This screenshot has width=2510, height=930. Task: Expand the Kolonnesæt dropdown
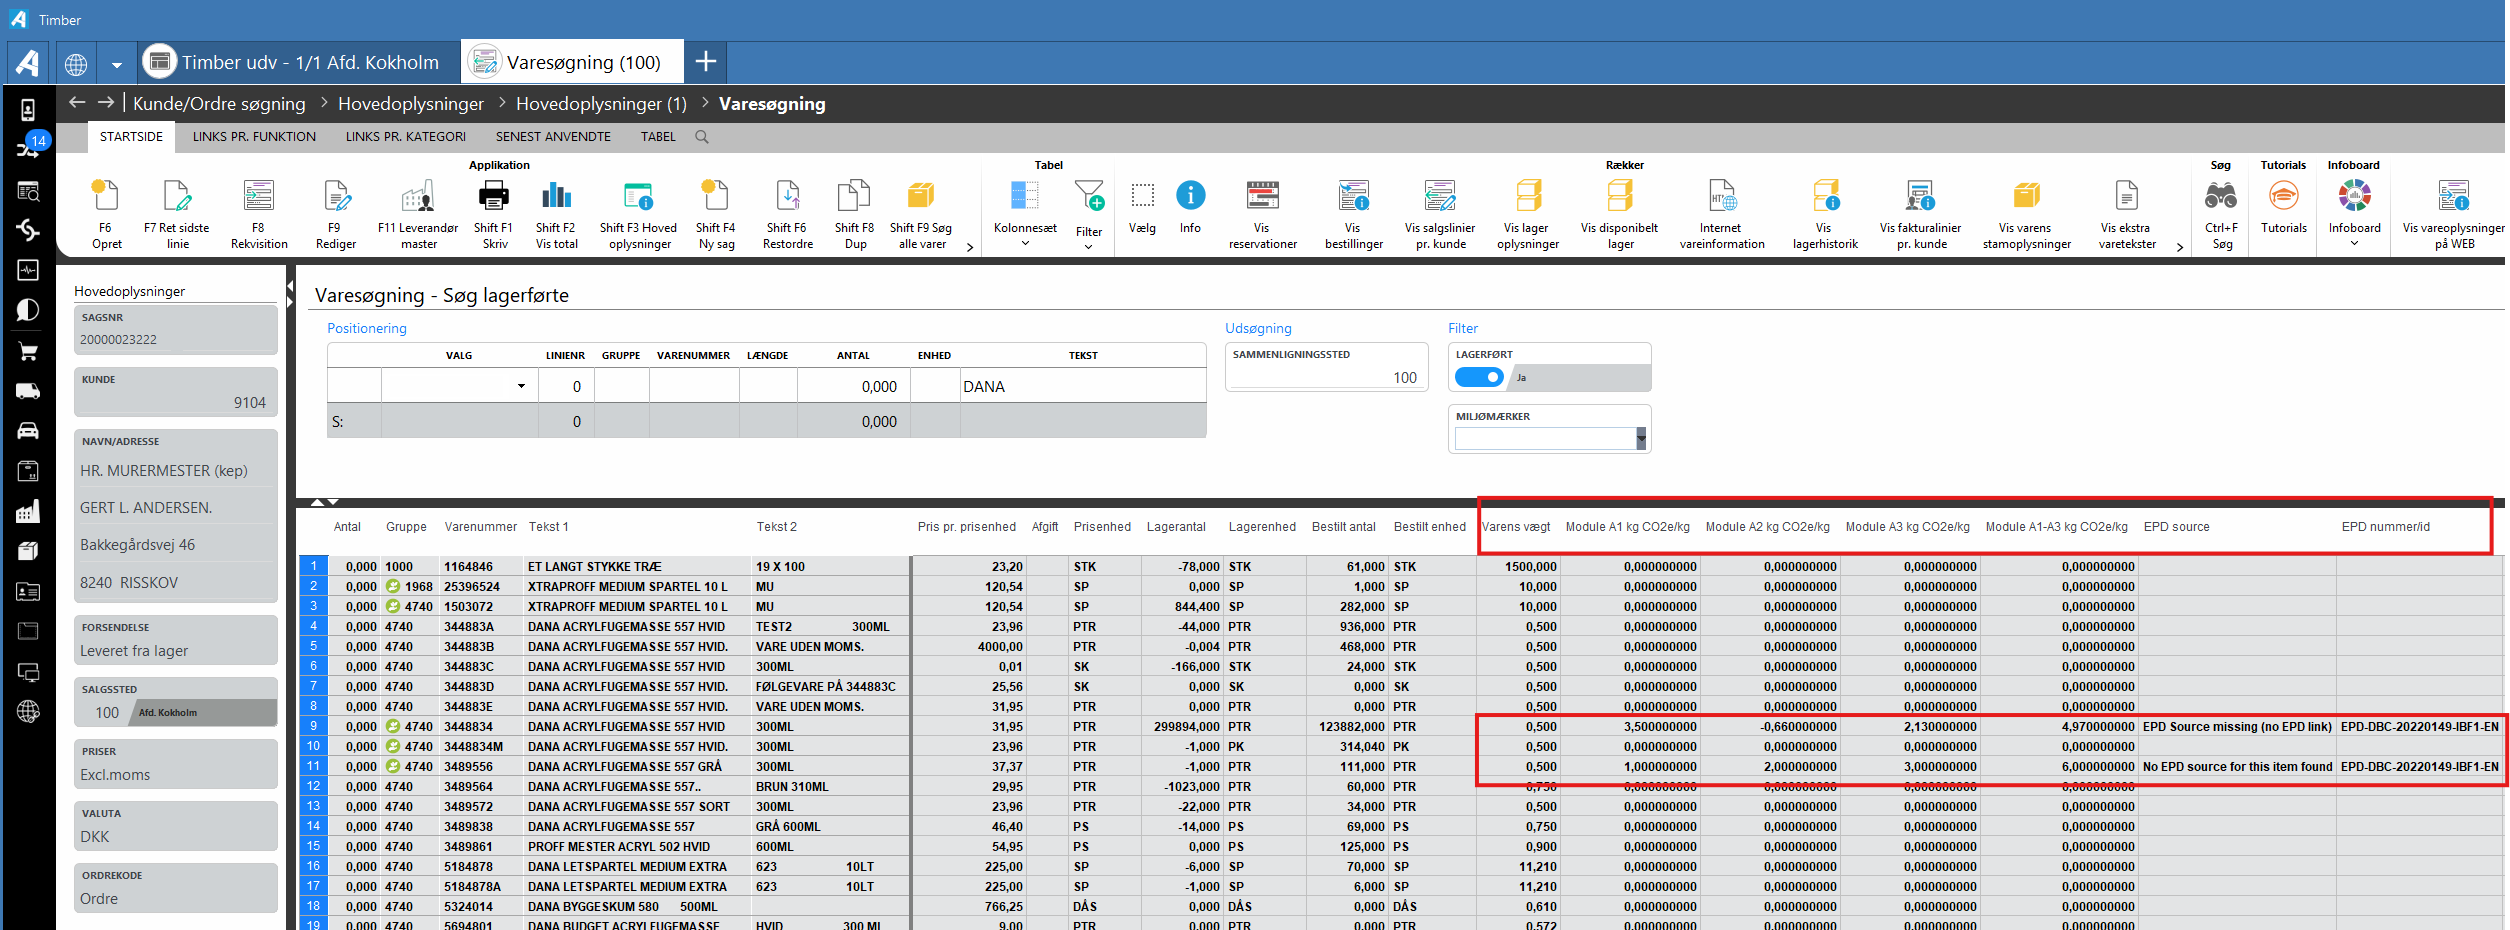1025,243
